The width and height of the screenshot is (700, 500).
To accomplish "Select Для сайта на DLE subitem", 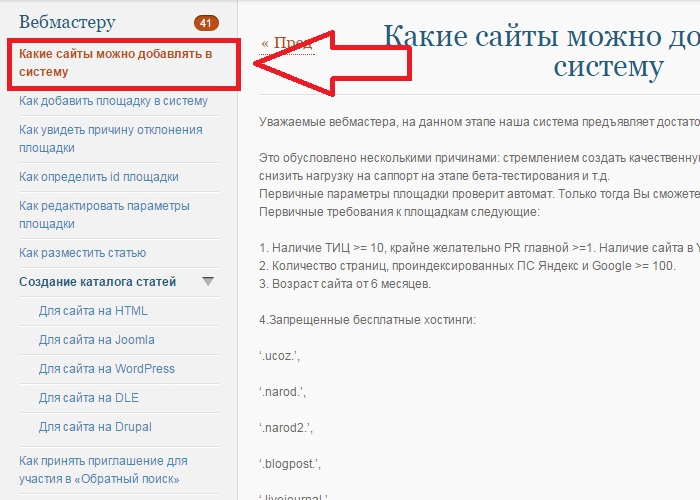I will pos(88,398).
